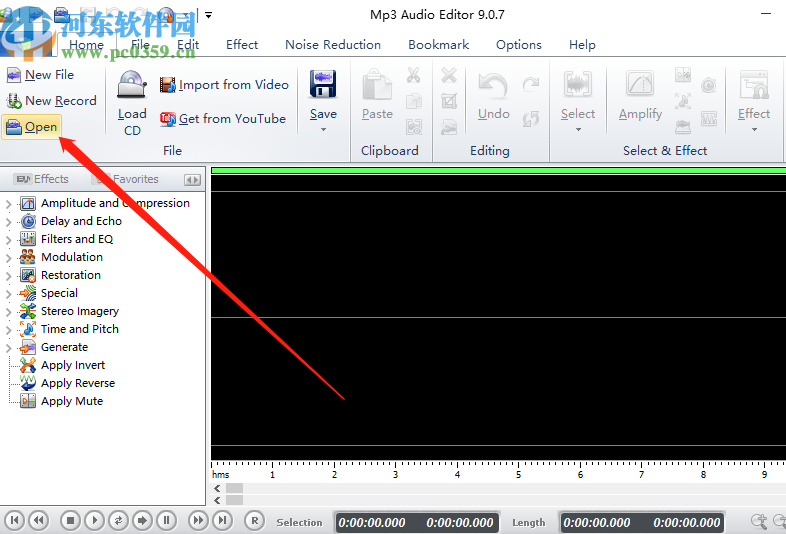Viewport: 786px width, 534px height.
Task: Click the Redo arrow icon
Action: click(531, 84)
